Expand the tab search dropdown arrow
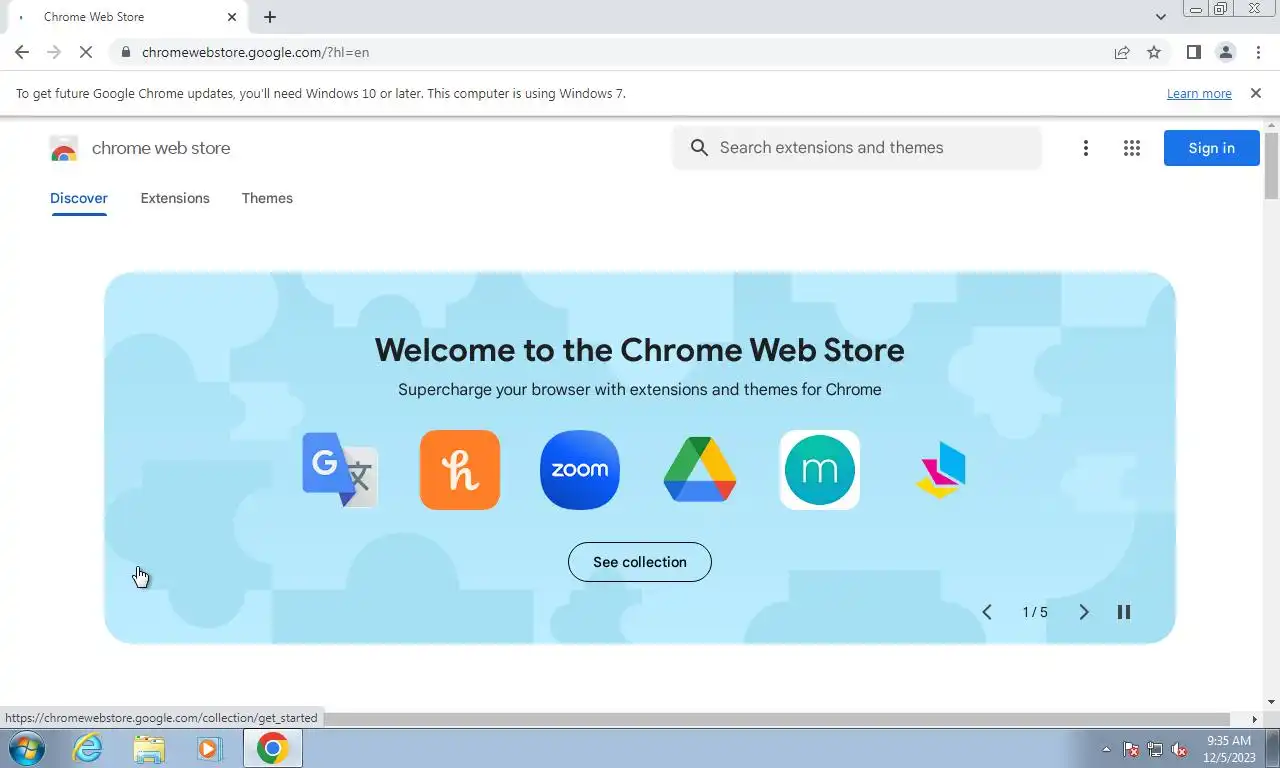The width and height of the screenshot is (1280, 768). click(1160, 17)
